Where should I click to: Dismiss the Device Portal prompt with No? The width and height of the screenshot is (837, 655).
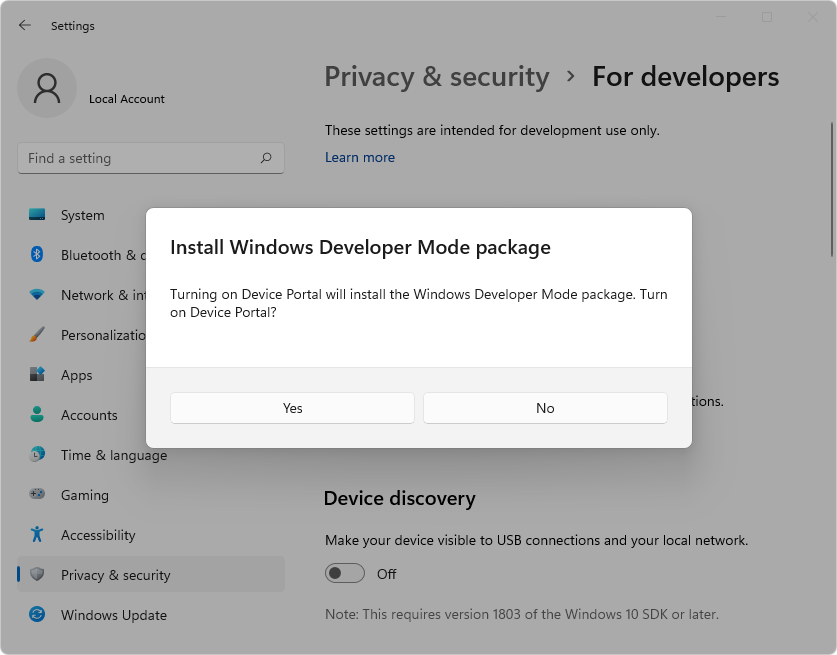[545, 408]
